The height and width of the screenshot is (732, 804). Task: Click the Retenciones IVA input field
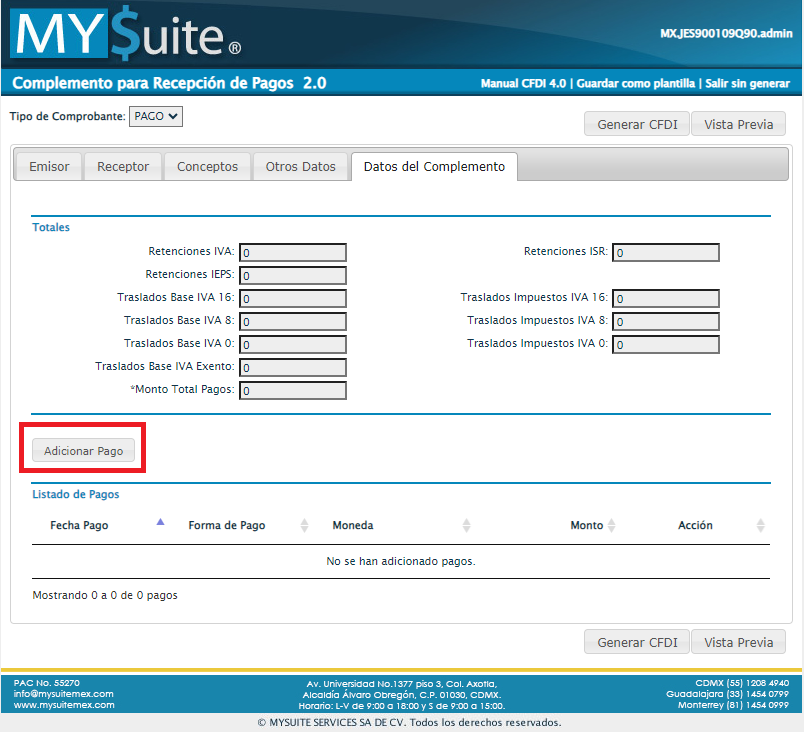click(293, 253)
